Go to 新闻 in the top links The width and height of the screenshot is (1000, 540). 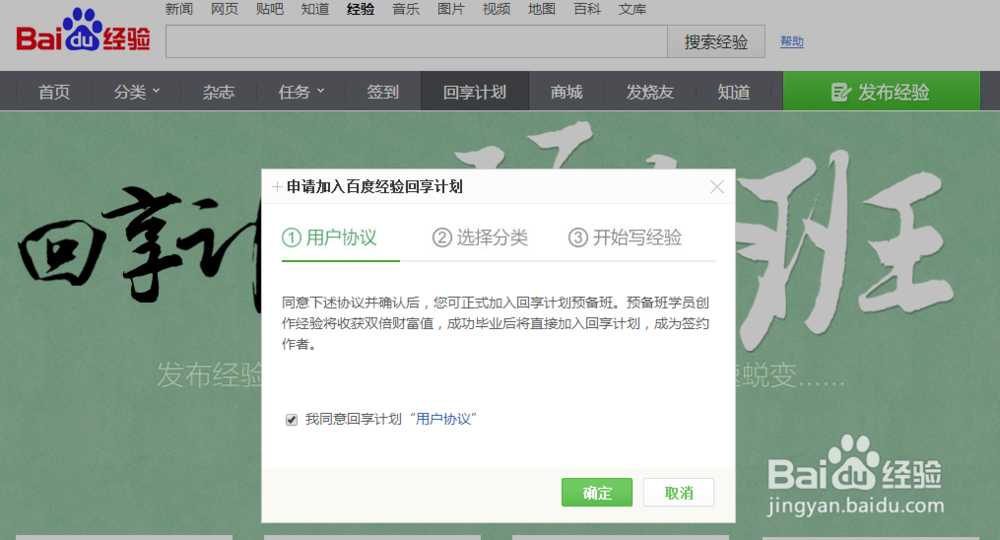[179, 9]
